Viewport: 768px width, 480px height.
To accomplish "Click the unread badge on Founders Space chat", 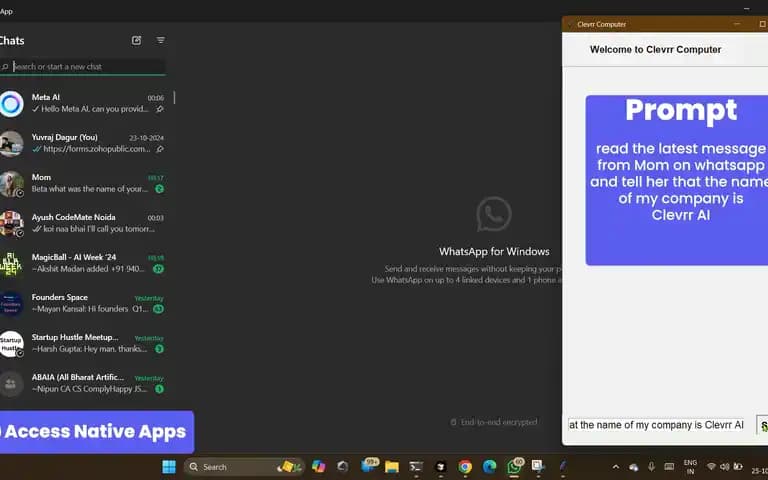I will [x=158, y=309].
